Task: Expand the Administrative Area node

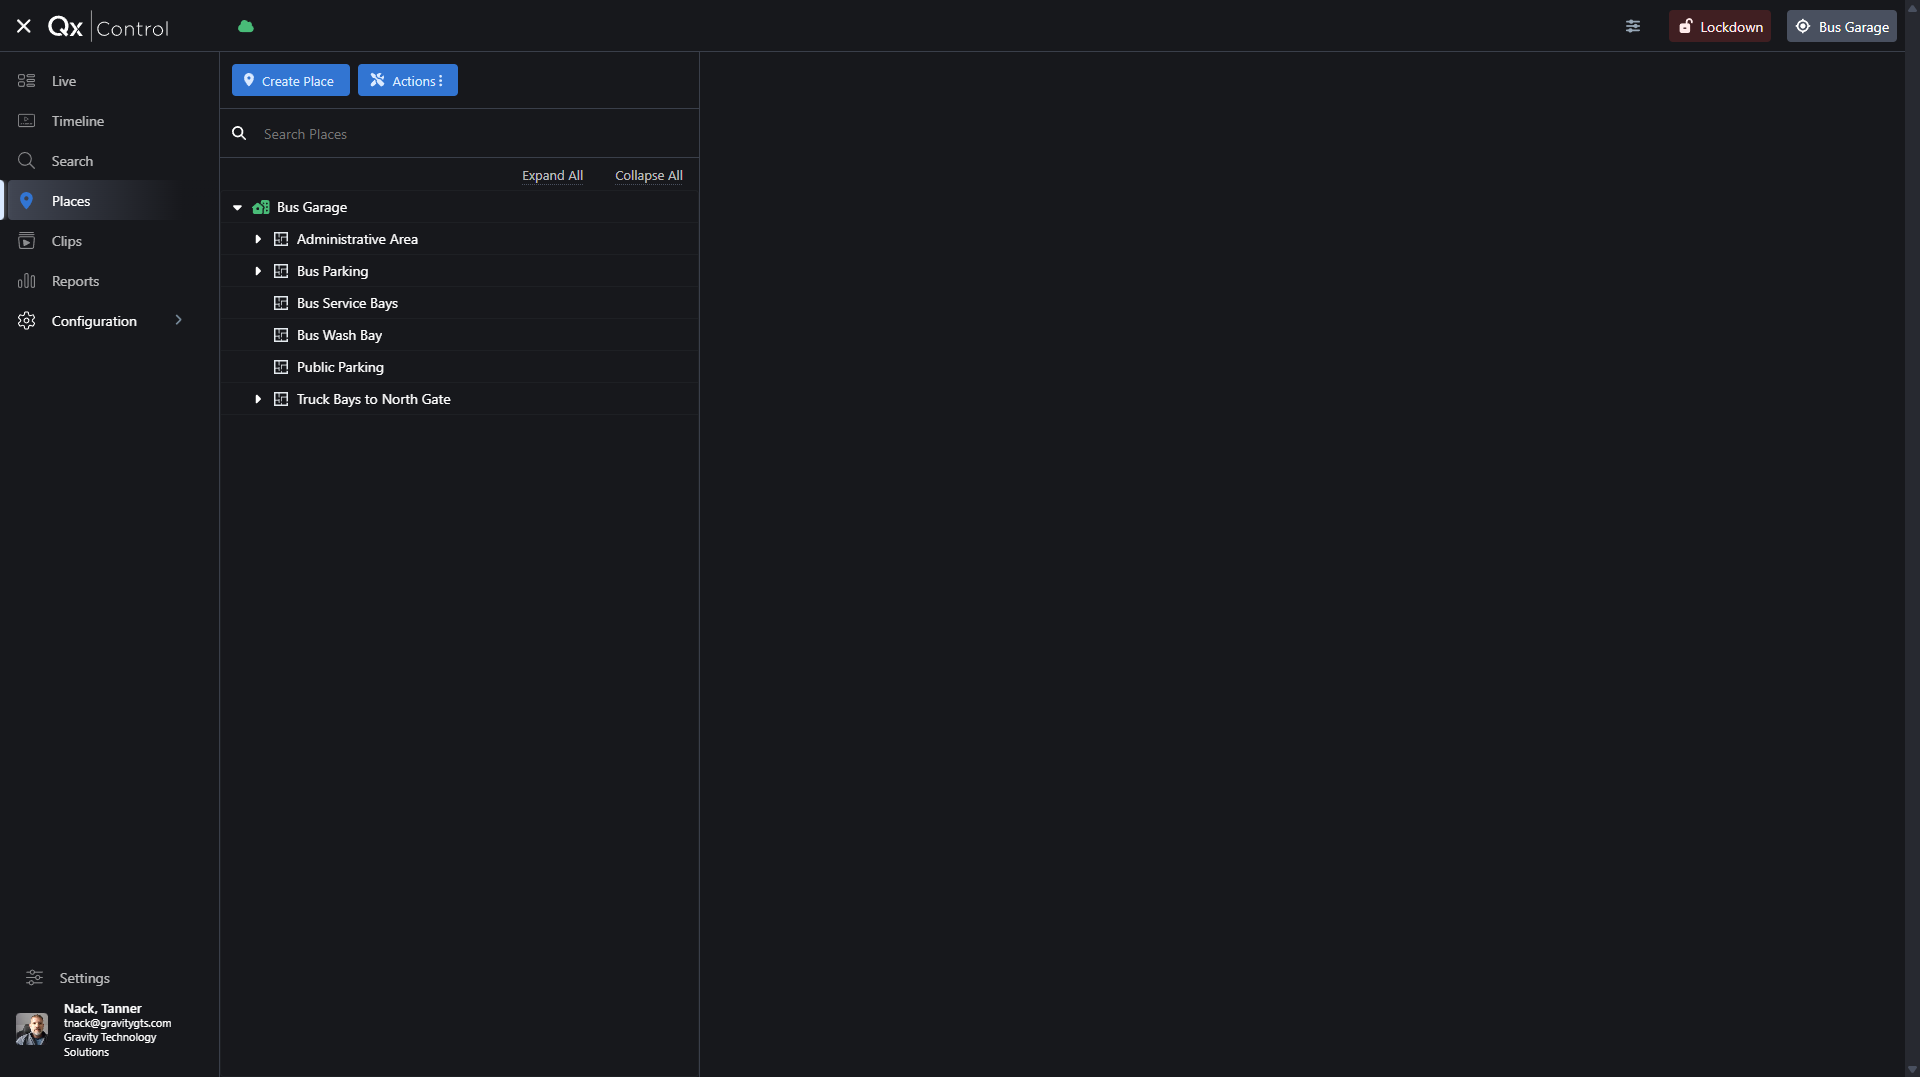Action: (x=258, y=240)
